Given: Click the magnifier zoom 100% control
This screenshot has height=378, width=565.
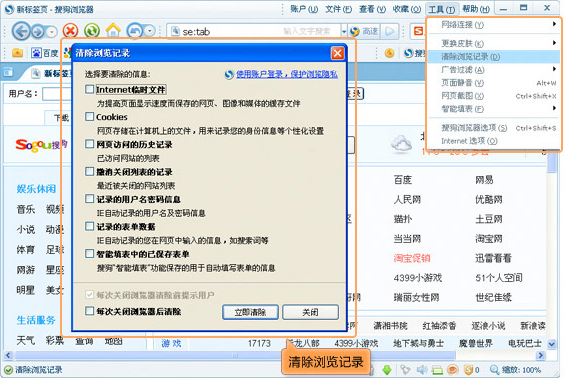Looking at the screenshot, I should tap(515, 370).
